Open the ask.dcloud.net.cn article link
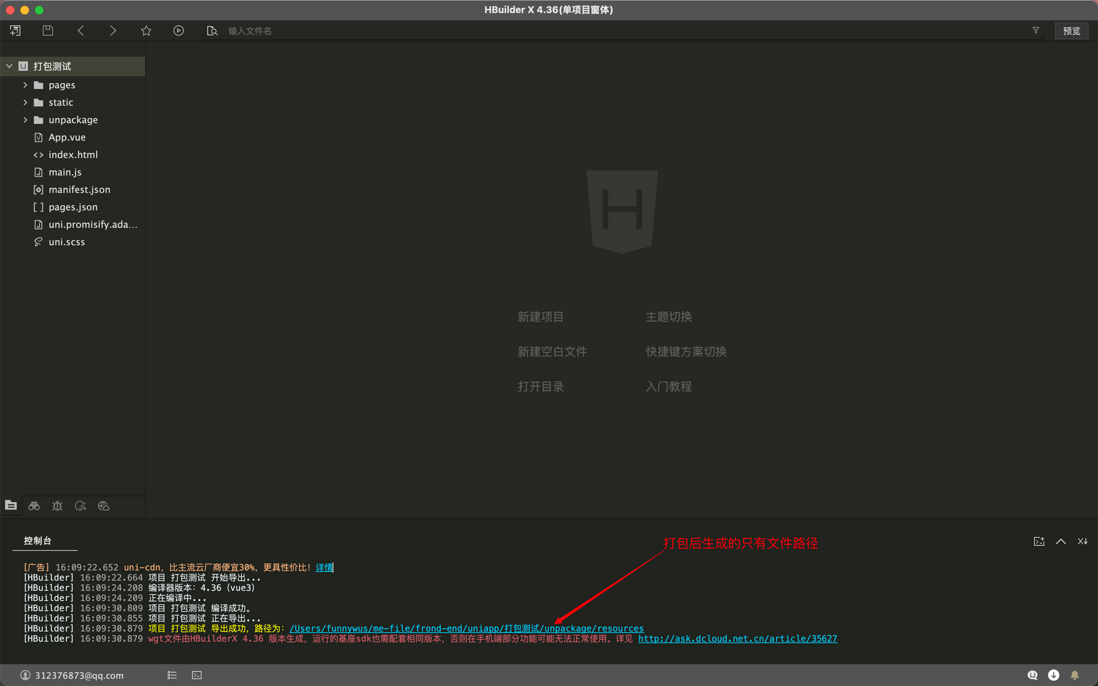Viewport: 1098px width, 686px height. 738,638
